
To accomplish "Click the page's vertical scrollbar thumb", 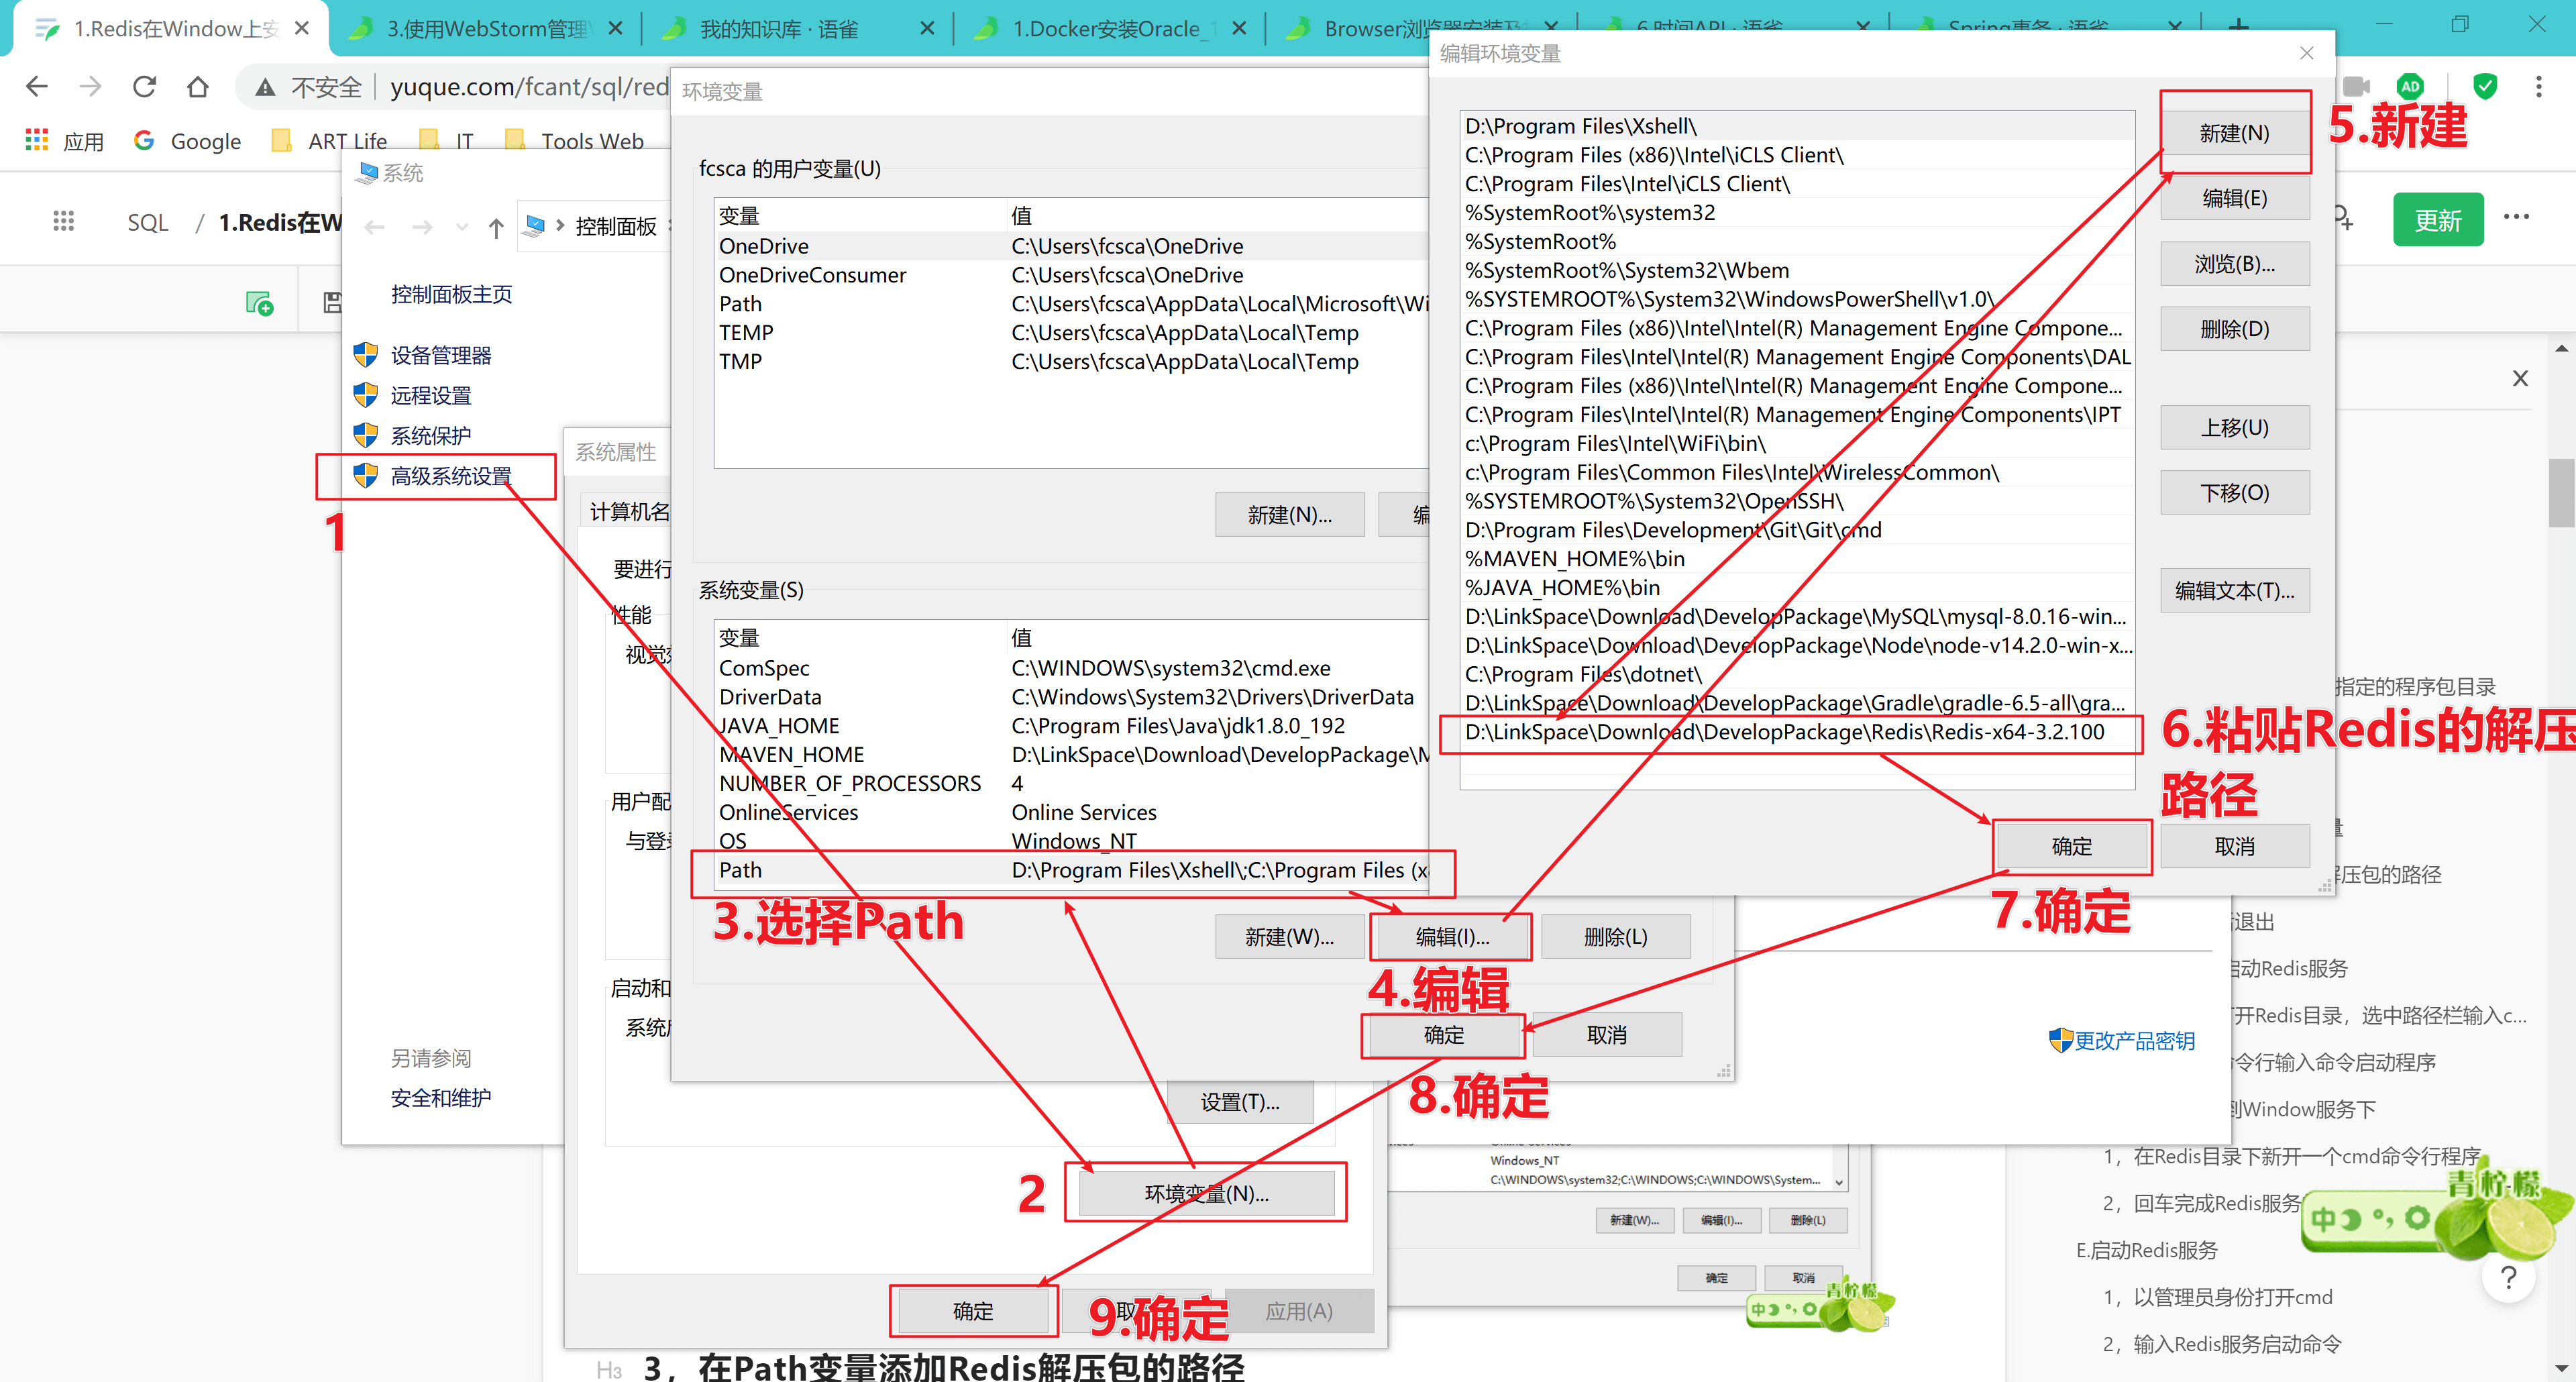I will click(2562, 492).
